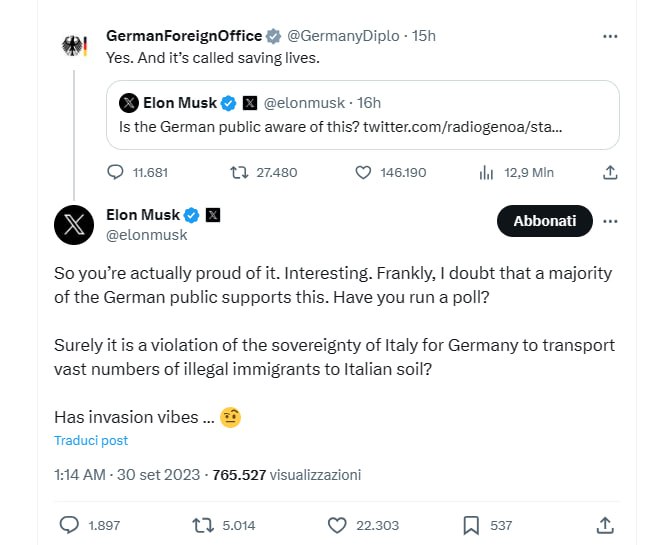This screenshot has height=545, width=661.
Task: Open Elon Musk's X logo profile avatar
Action: 75,225
